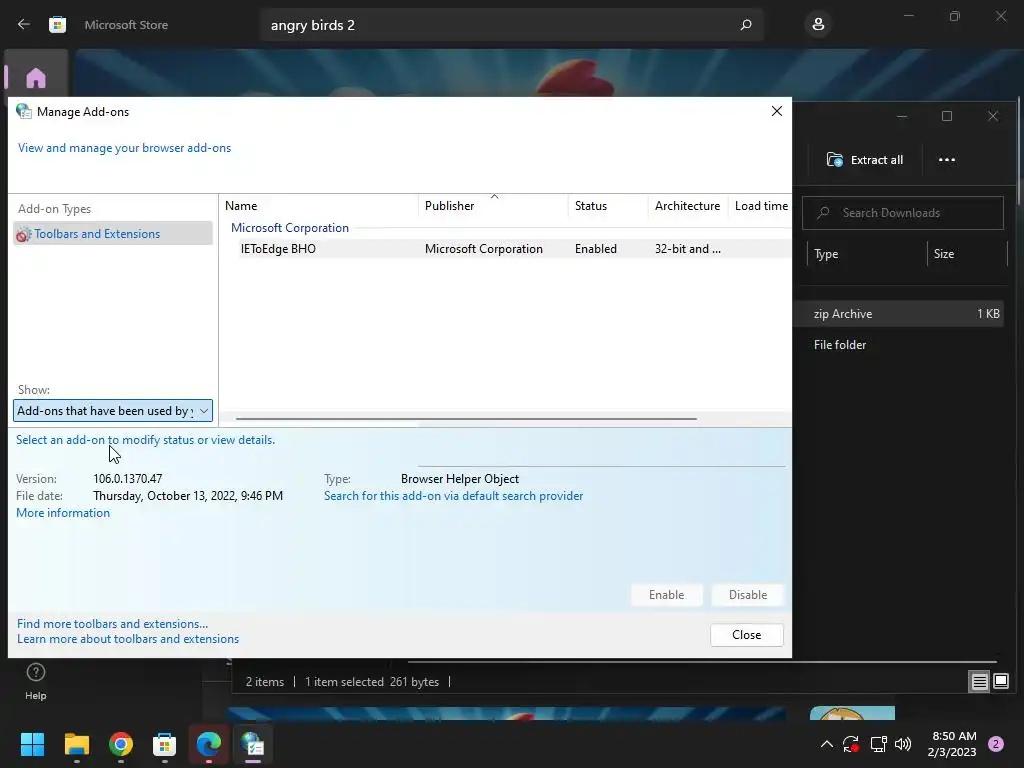1024x768 pixels.
Task: Switch File Explorer to large icons view
Action: point(1000,682)
